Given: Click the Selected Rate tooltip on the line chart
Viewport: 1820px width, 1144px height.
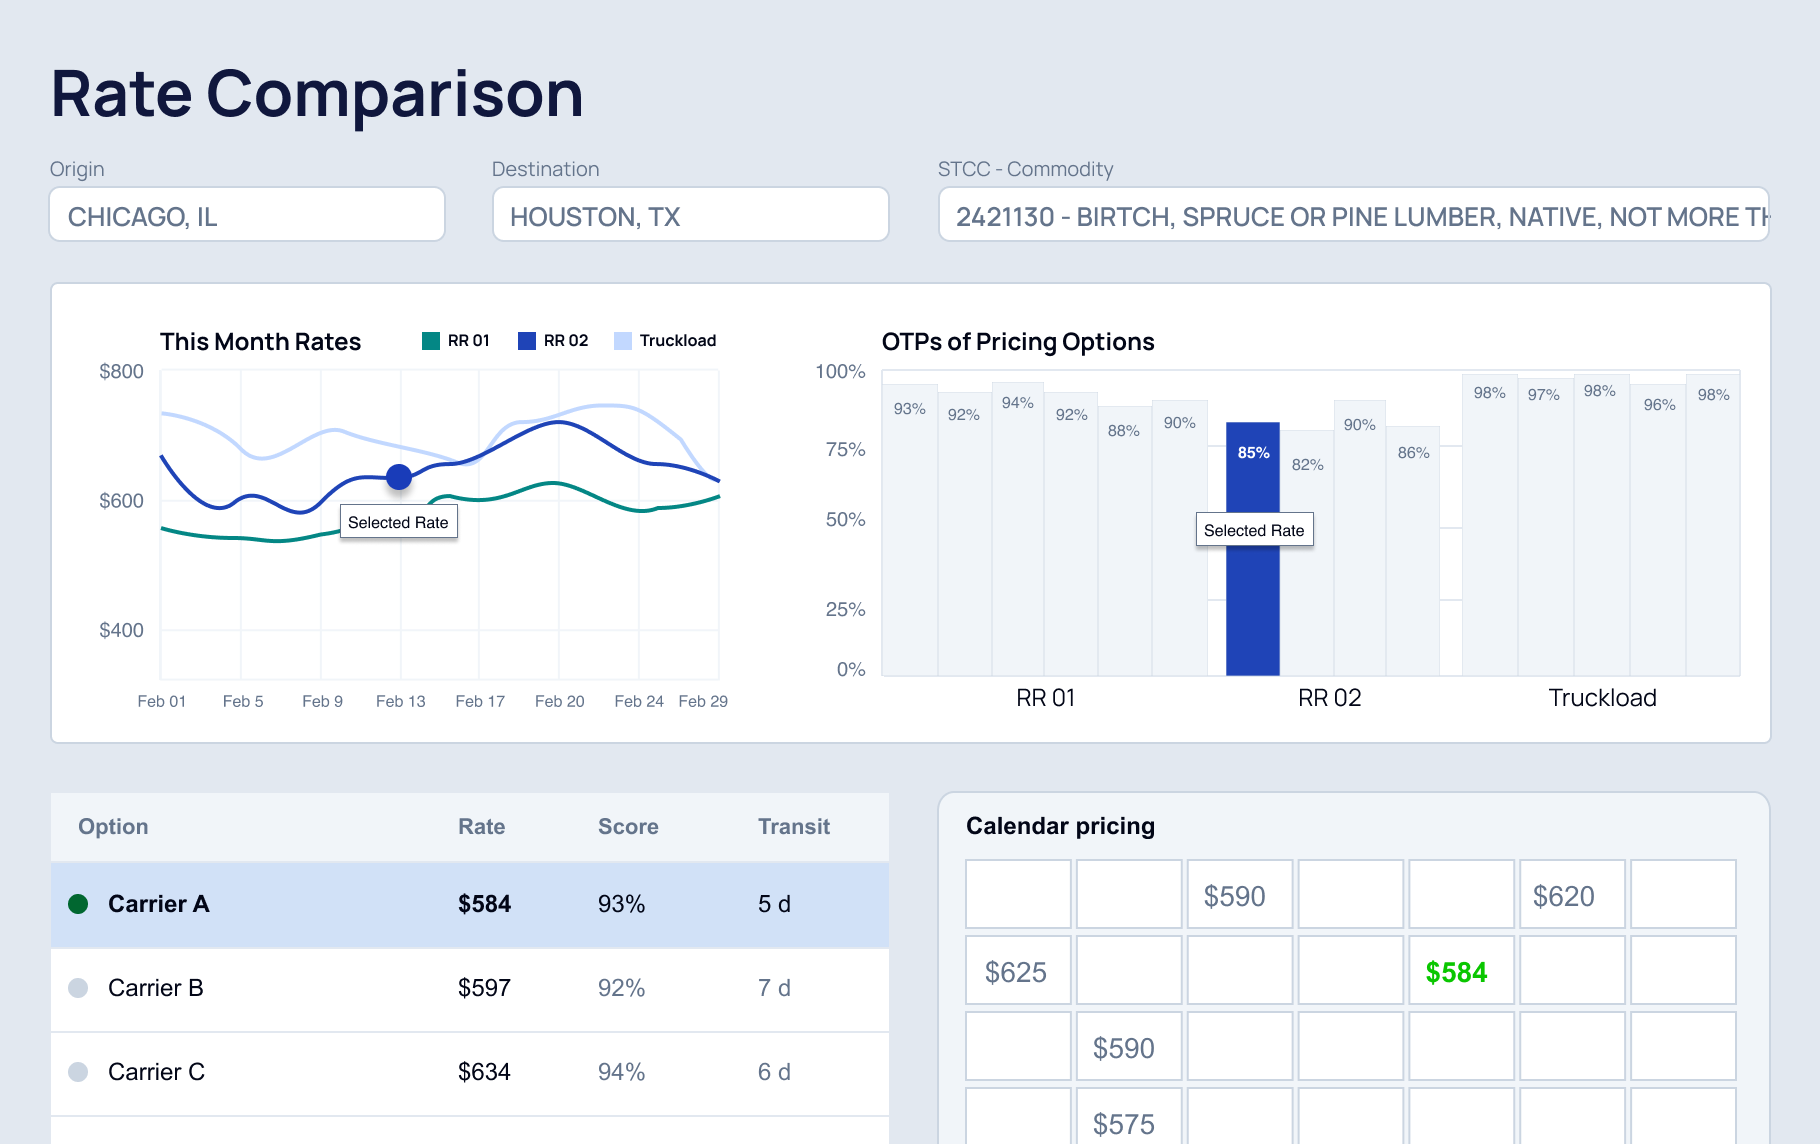Looking at the screenshot, I should [x=399, y=522].
